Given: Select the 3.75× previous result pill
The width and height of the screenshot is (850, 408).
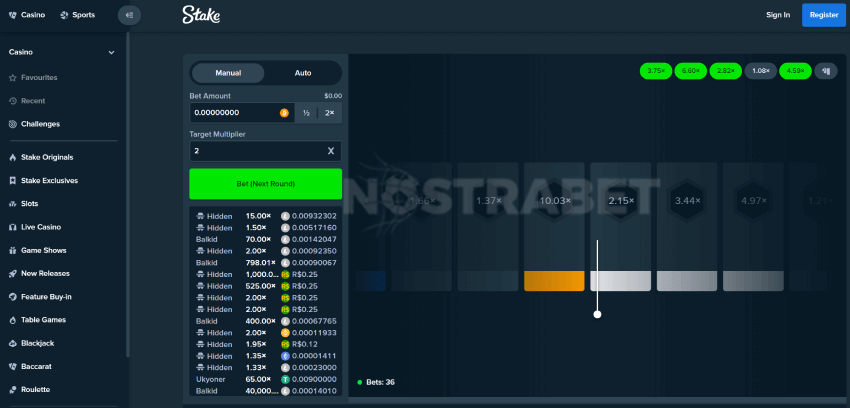Looking at the screenshot, I should (656, 71).
